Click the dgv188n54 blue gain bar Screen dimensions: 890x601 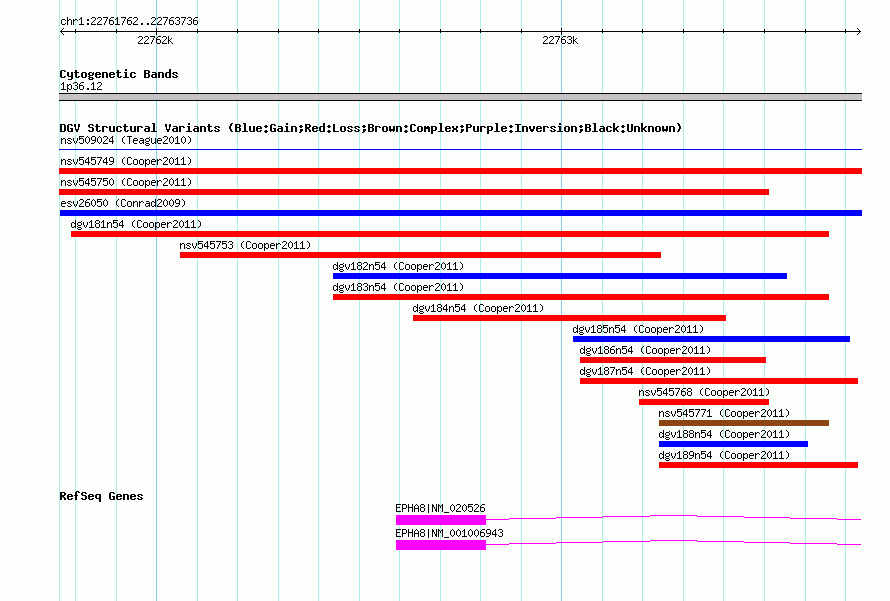[733, 444]
